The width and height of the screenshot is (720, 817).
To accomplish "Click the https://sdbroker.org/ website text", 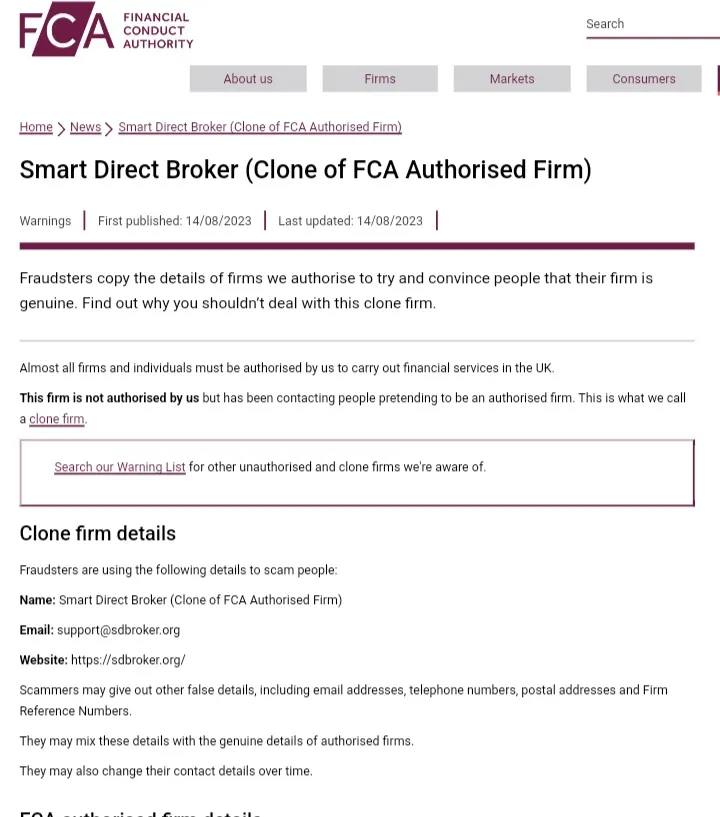I will [x=128, y=660].
